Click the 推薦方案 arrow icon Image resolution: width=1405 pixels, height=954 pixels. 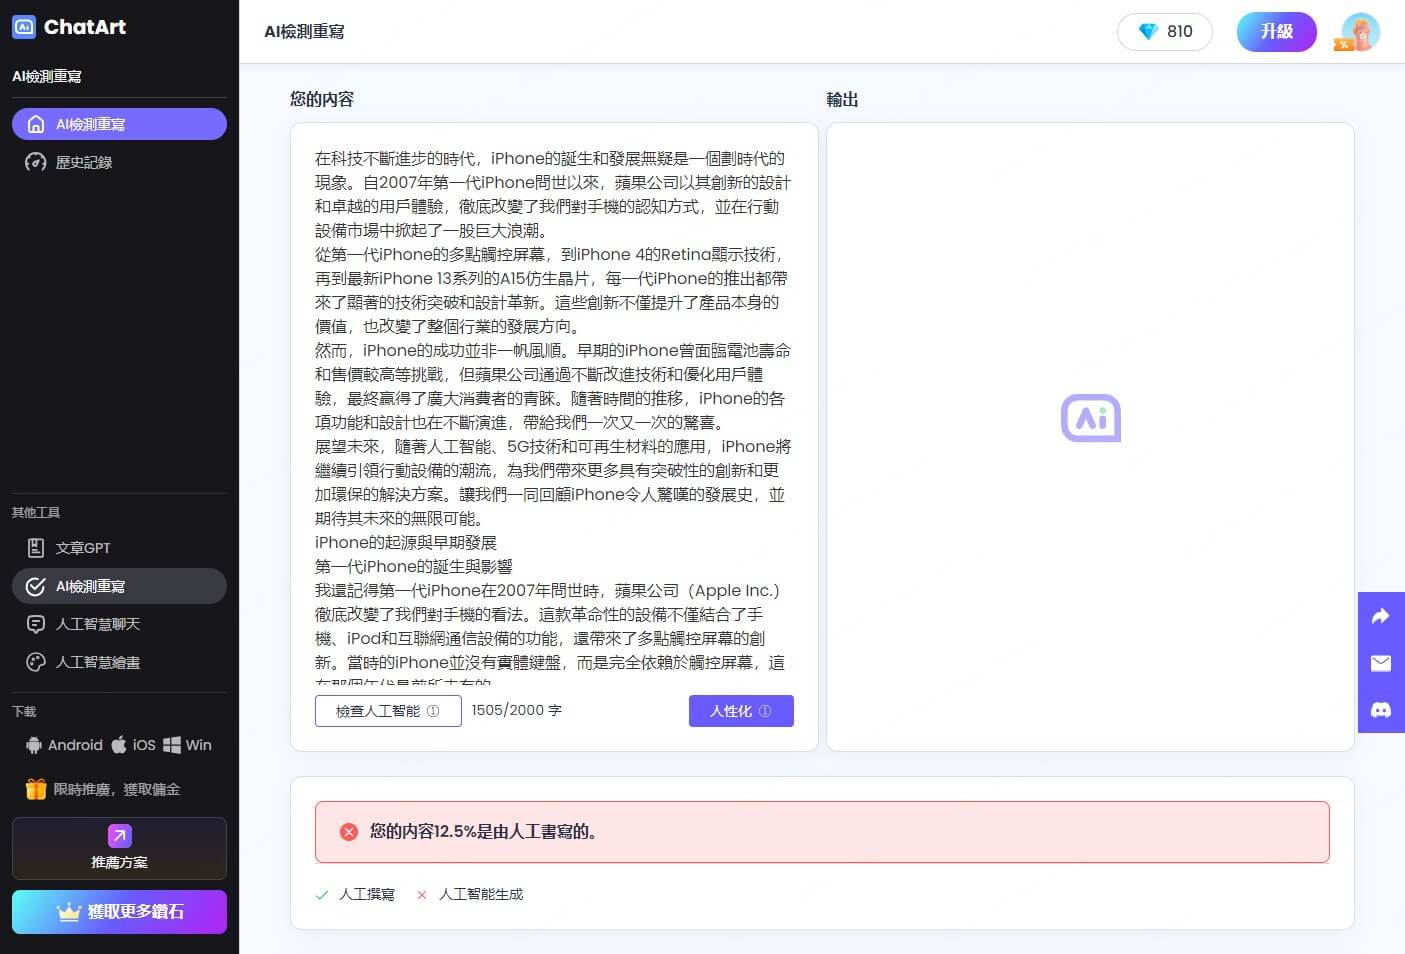pos(119,835)
